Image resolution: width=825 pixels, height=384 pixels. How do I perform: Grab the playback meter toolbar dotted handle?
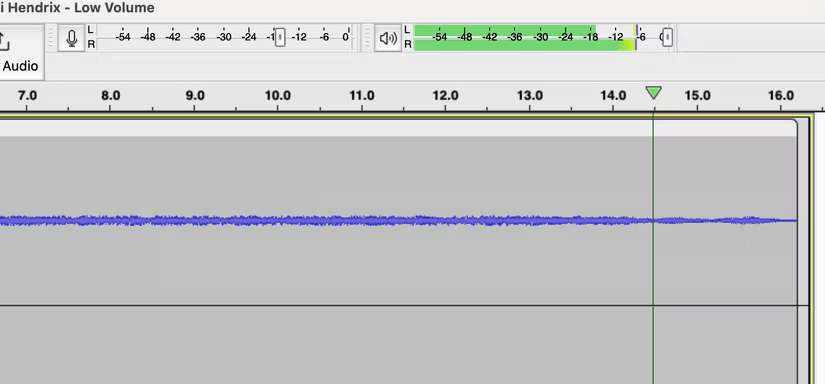click(x=367, y=38)
